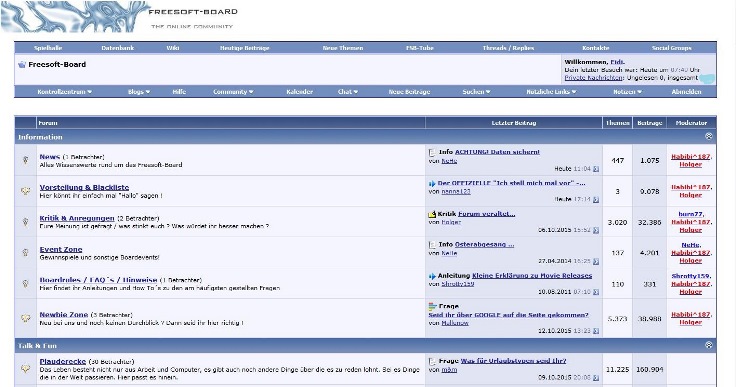This screenshot has width=736, height=387.
Task: Open FSB-Tube in top bar
Action: coord(420,48)
